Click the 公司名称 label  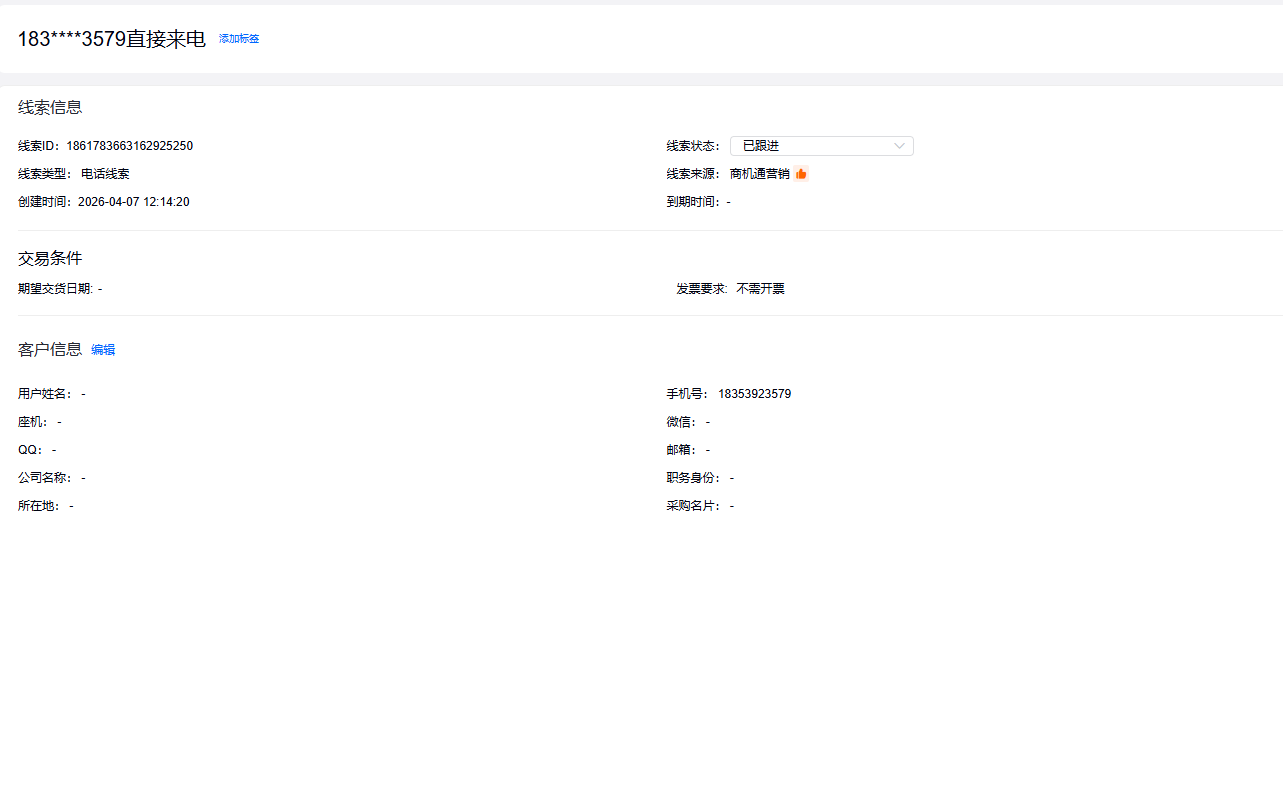tap(45, 478)
